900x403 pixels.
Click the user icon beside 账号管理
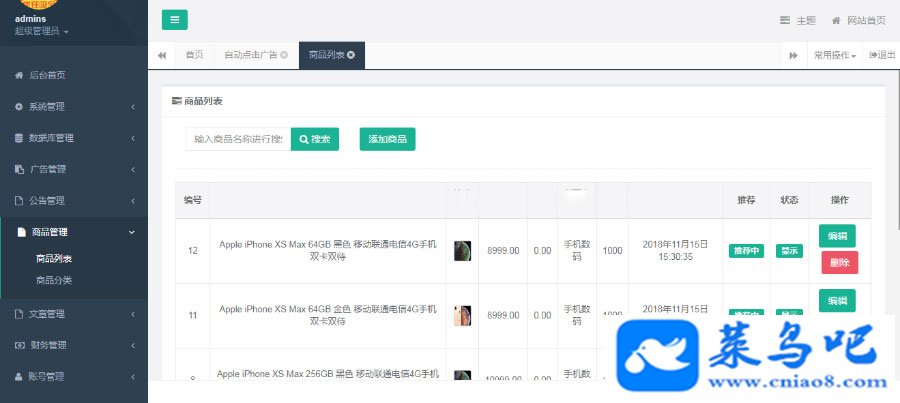coord(19,377)
